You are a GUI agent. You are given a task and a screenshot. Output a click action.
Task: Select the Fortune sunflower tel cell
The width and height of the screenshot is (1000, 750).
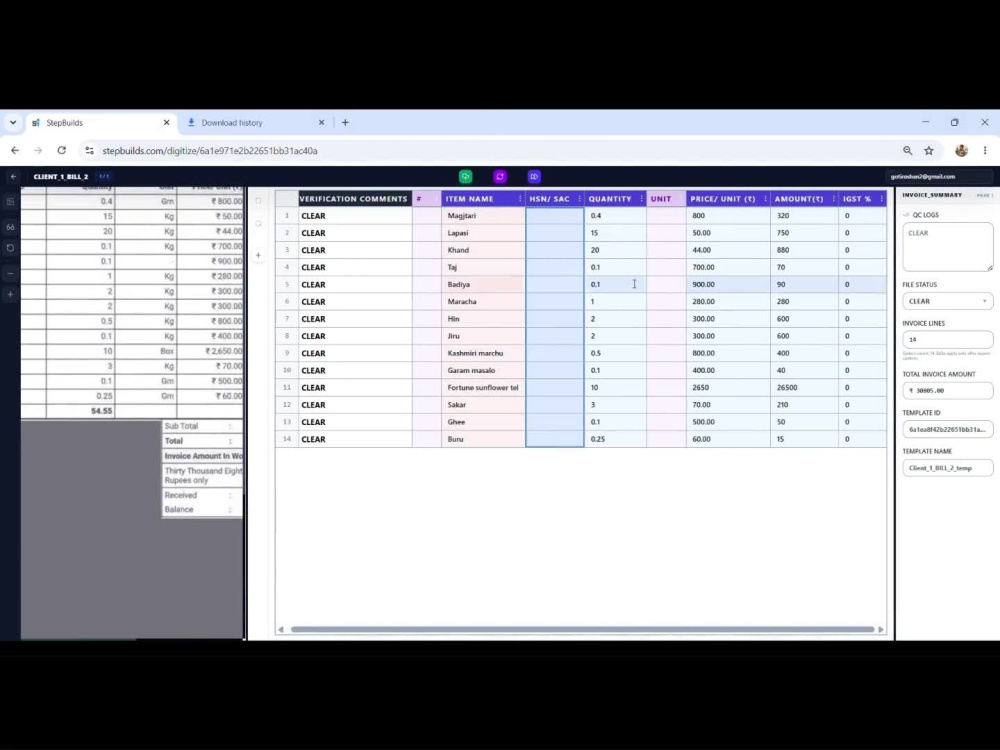click(x=483, y=387)
